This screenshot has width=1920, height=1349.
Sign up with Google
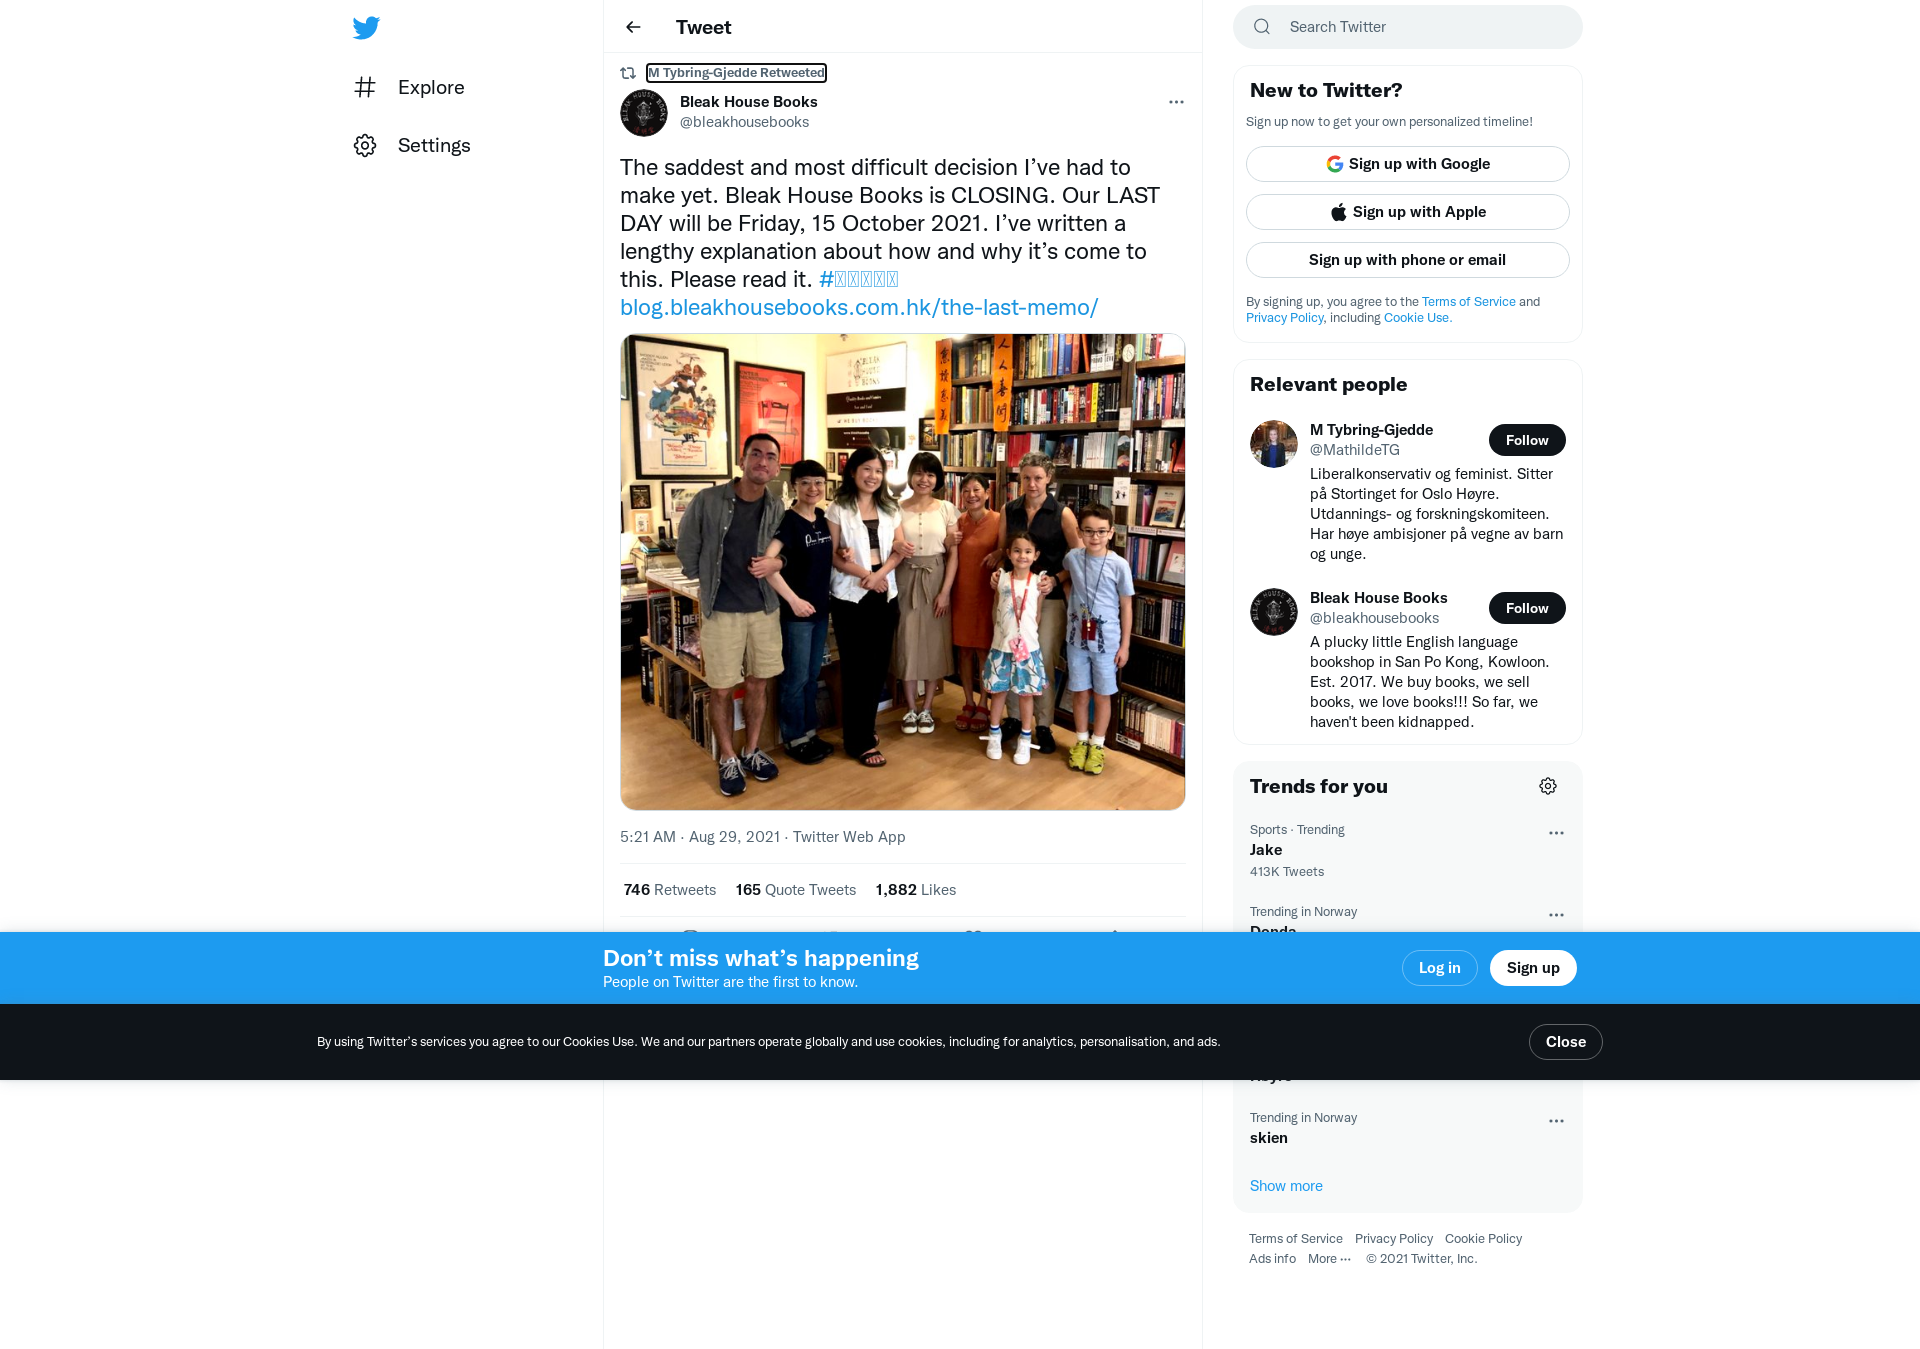pyautogui.click(x=1408, y=164)
